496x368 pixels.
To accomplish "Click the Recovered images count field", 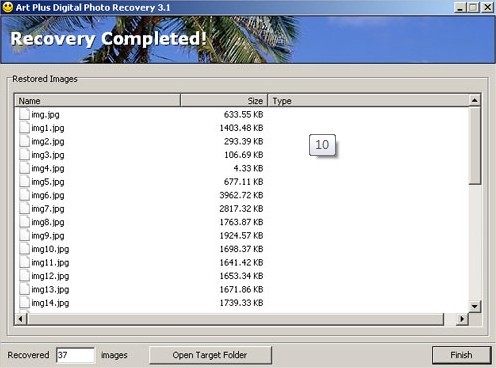I will point(75,355).
